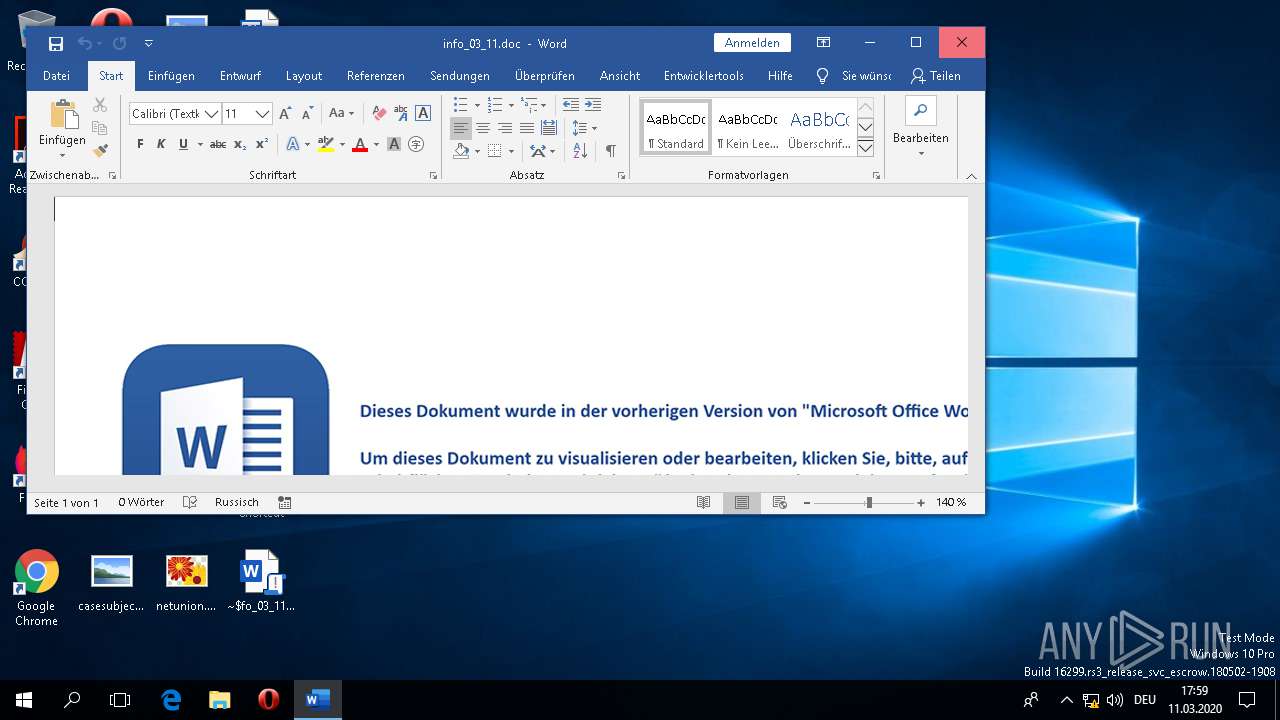Open the Schriftart dialog launcher
1280x720 pixels.
pyautogui.click(x=433, y=175)
